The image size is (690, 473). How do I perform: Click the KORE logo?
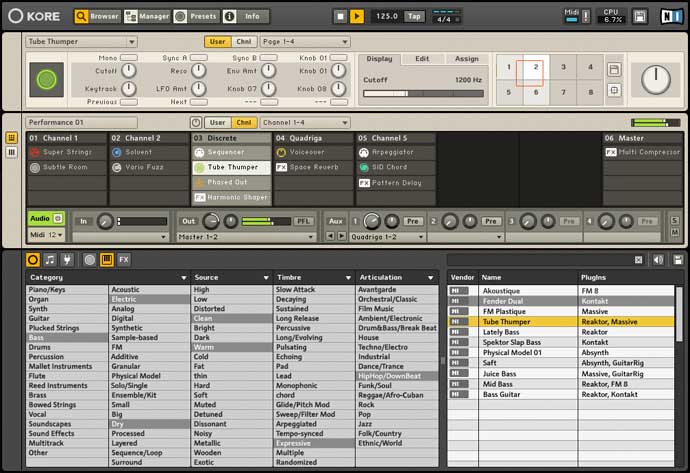click(x=34, y=16)
